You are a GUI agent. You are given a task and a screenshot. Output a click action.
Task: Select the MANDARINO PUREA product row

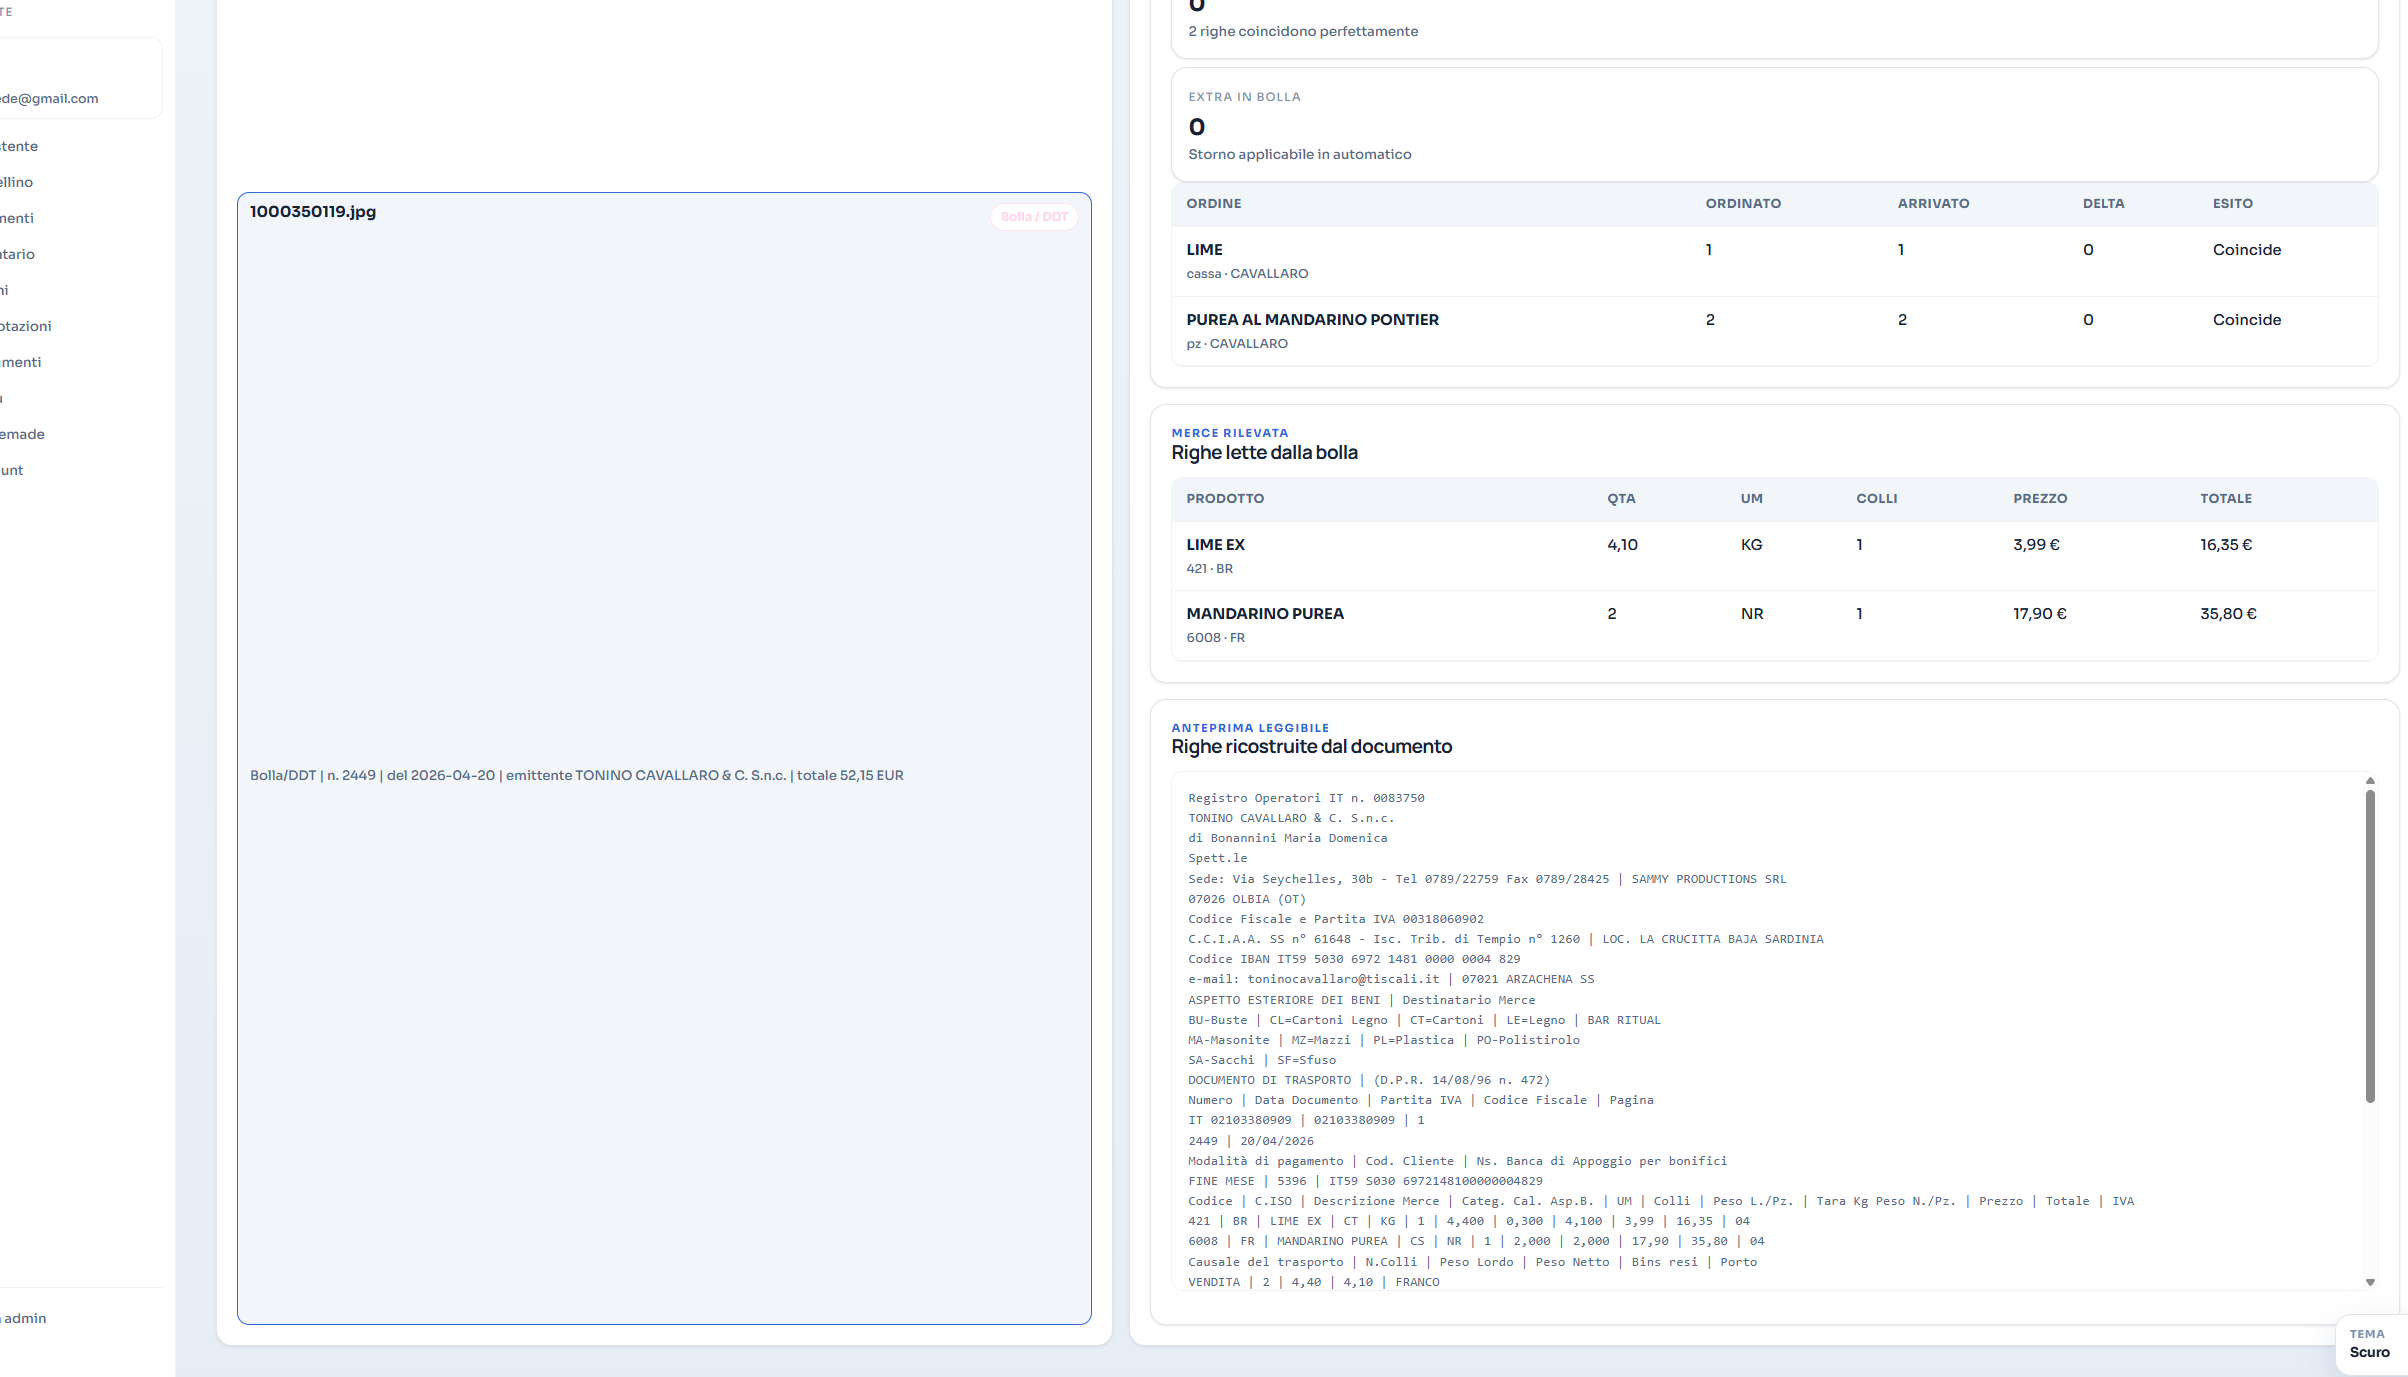[1774, 625]
